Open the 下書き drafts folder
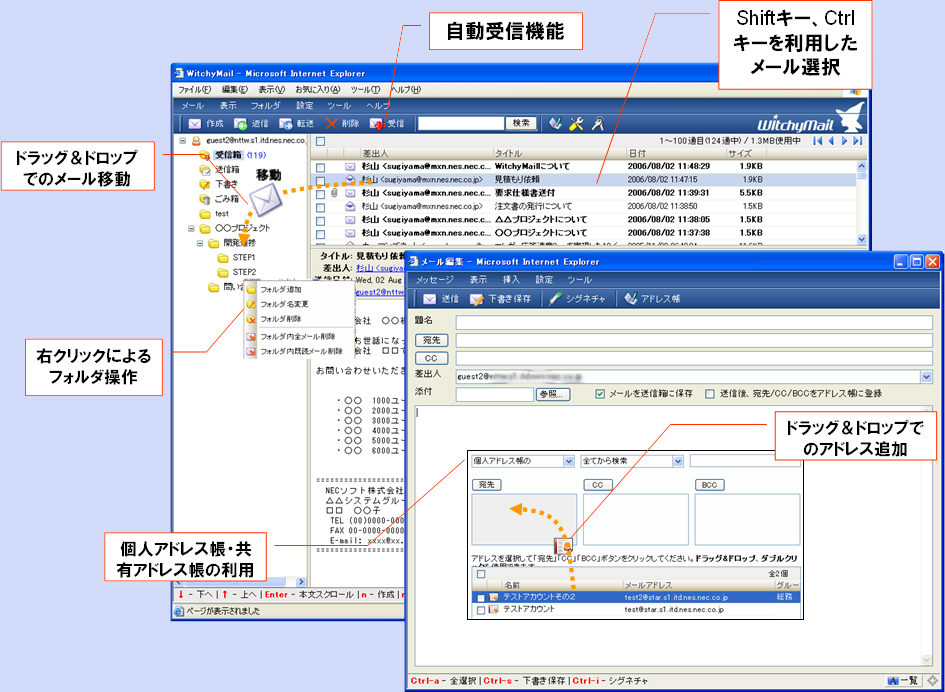Viewport: 945px width, 692px height. pos(227,184)
